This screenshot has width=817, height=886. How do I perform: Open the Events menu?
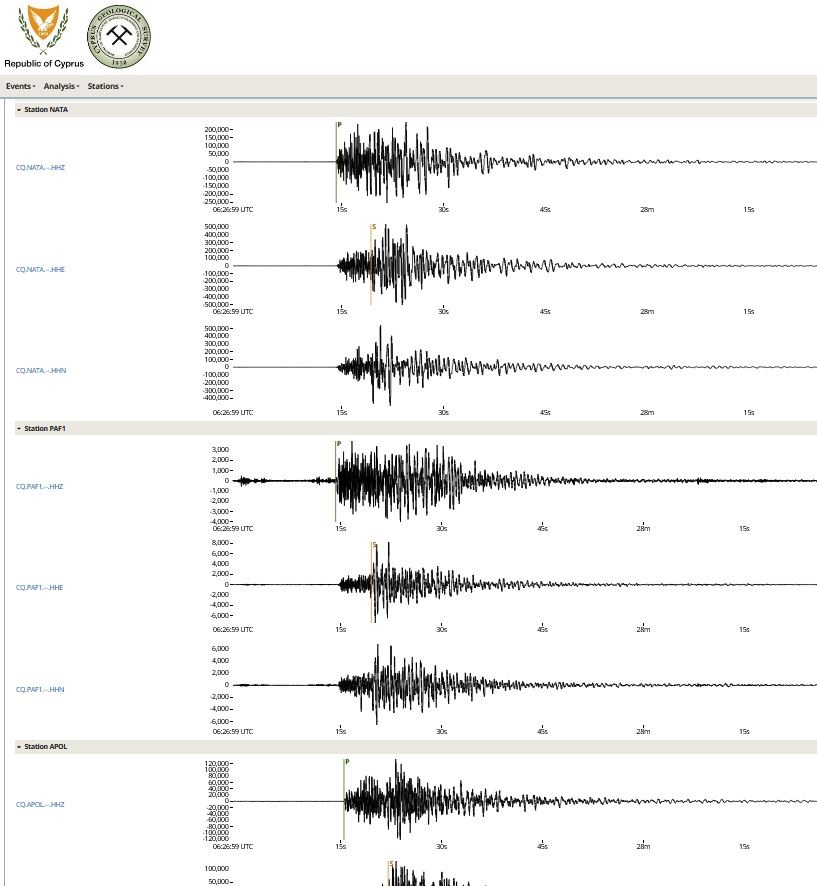point(20,86)
